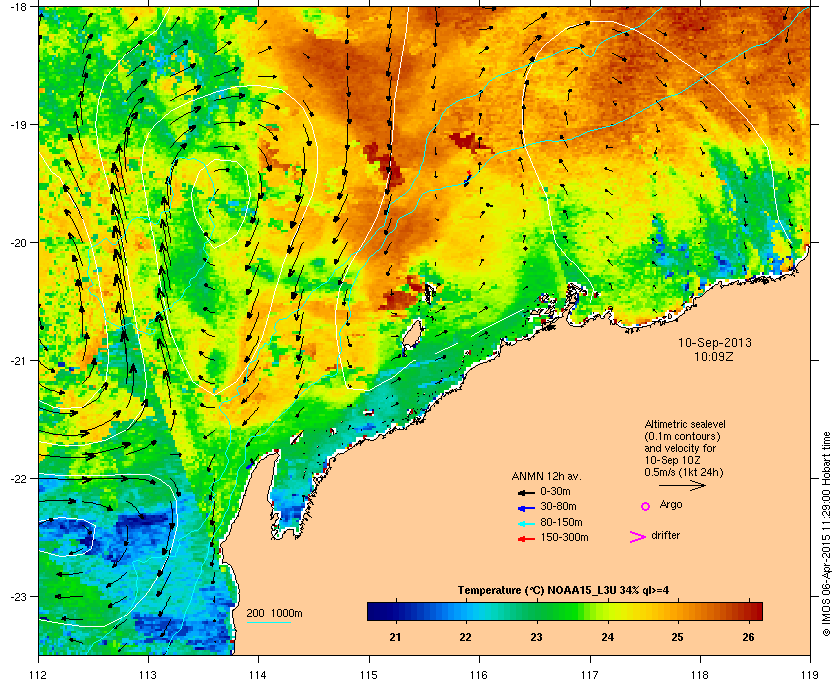
Task: Click the longitude axis label 118
Action: [700, 674]
